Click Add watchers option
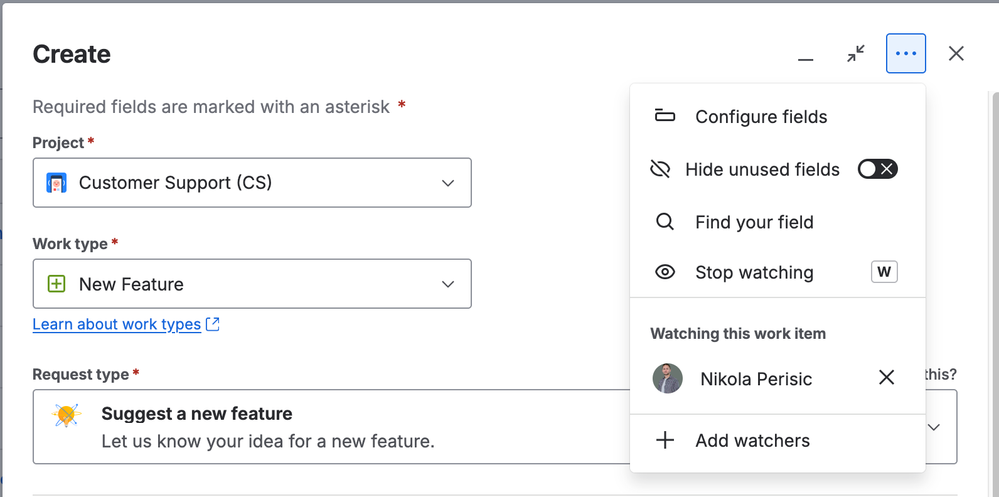The image size is (999, 497). 752,441
